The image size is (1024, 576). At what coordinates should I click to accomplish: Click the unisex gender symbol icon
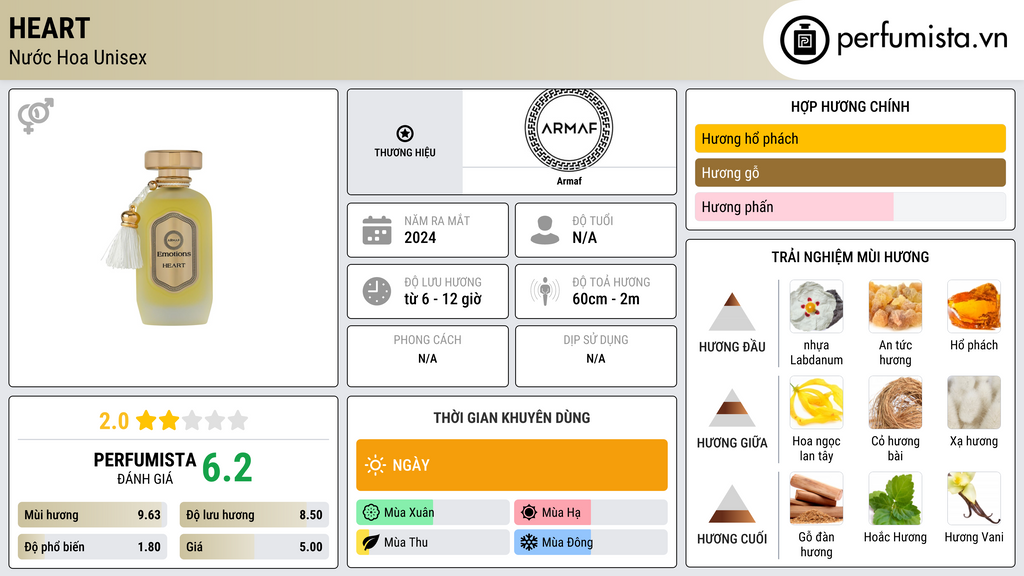pos(36,115)
